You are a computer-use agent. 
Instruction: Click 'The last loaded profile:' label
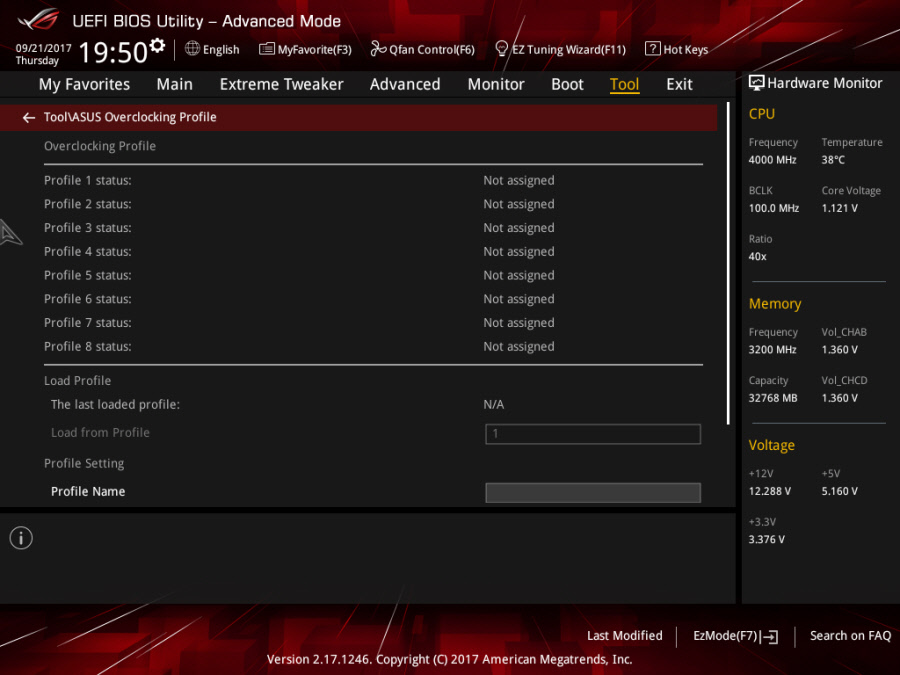tap(115, 405)
